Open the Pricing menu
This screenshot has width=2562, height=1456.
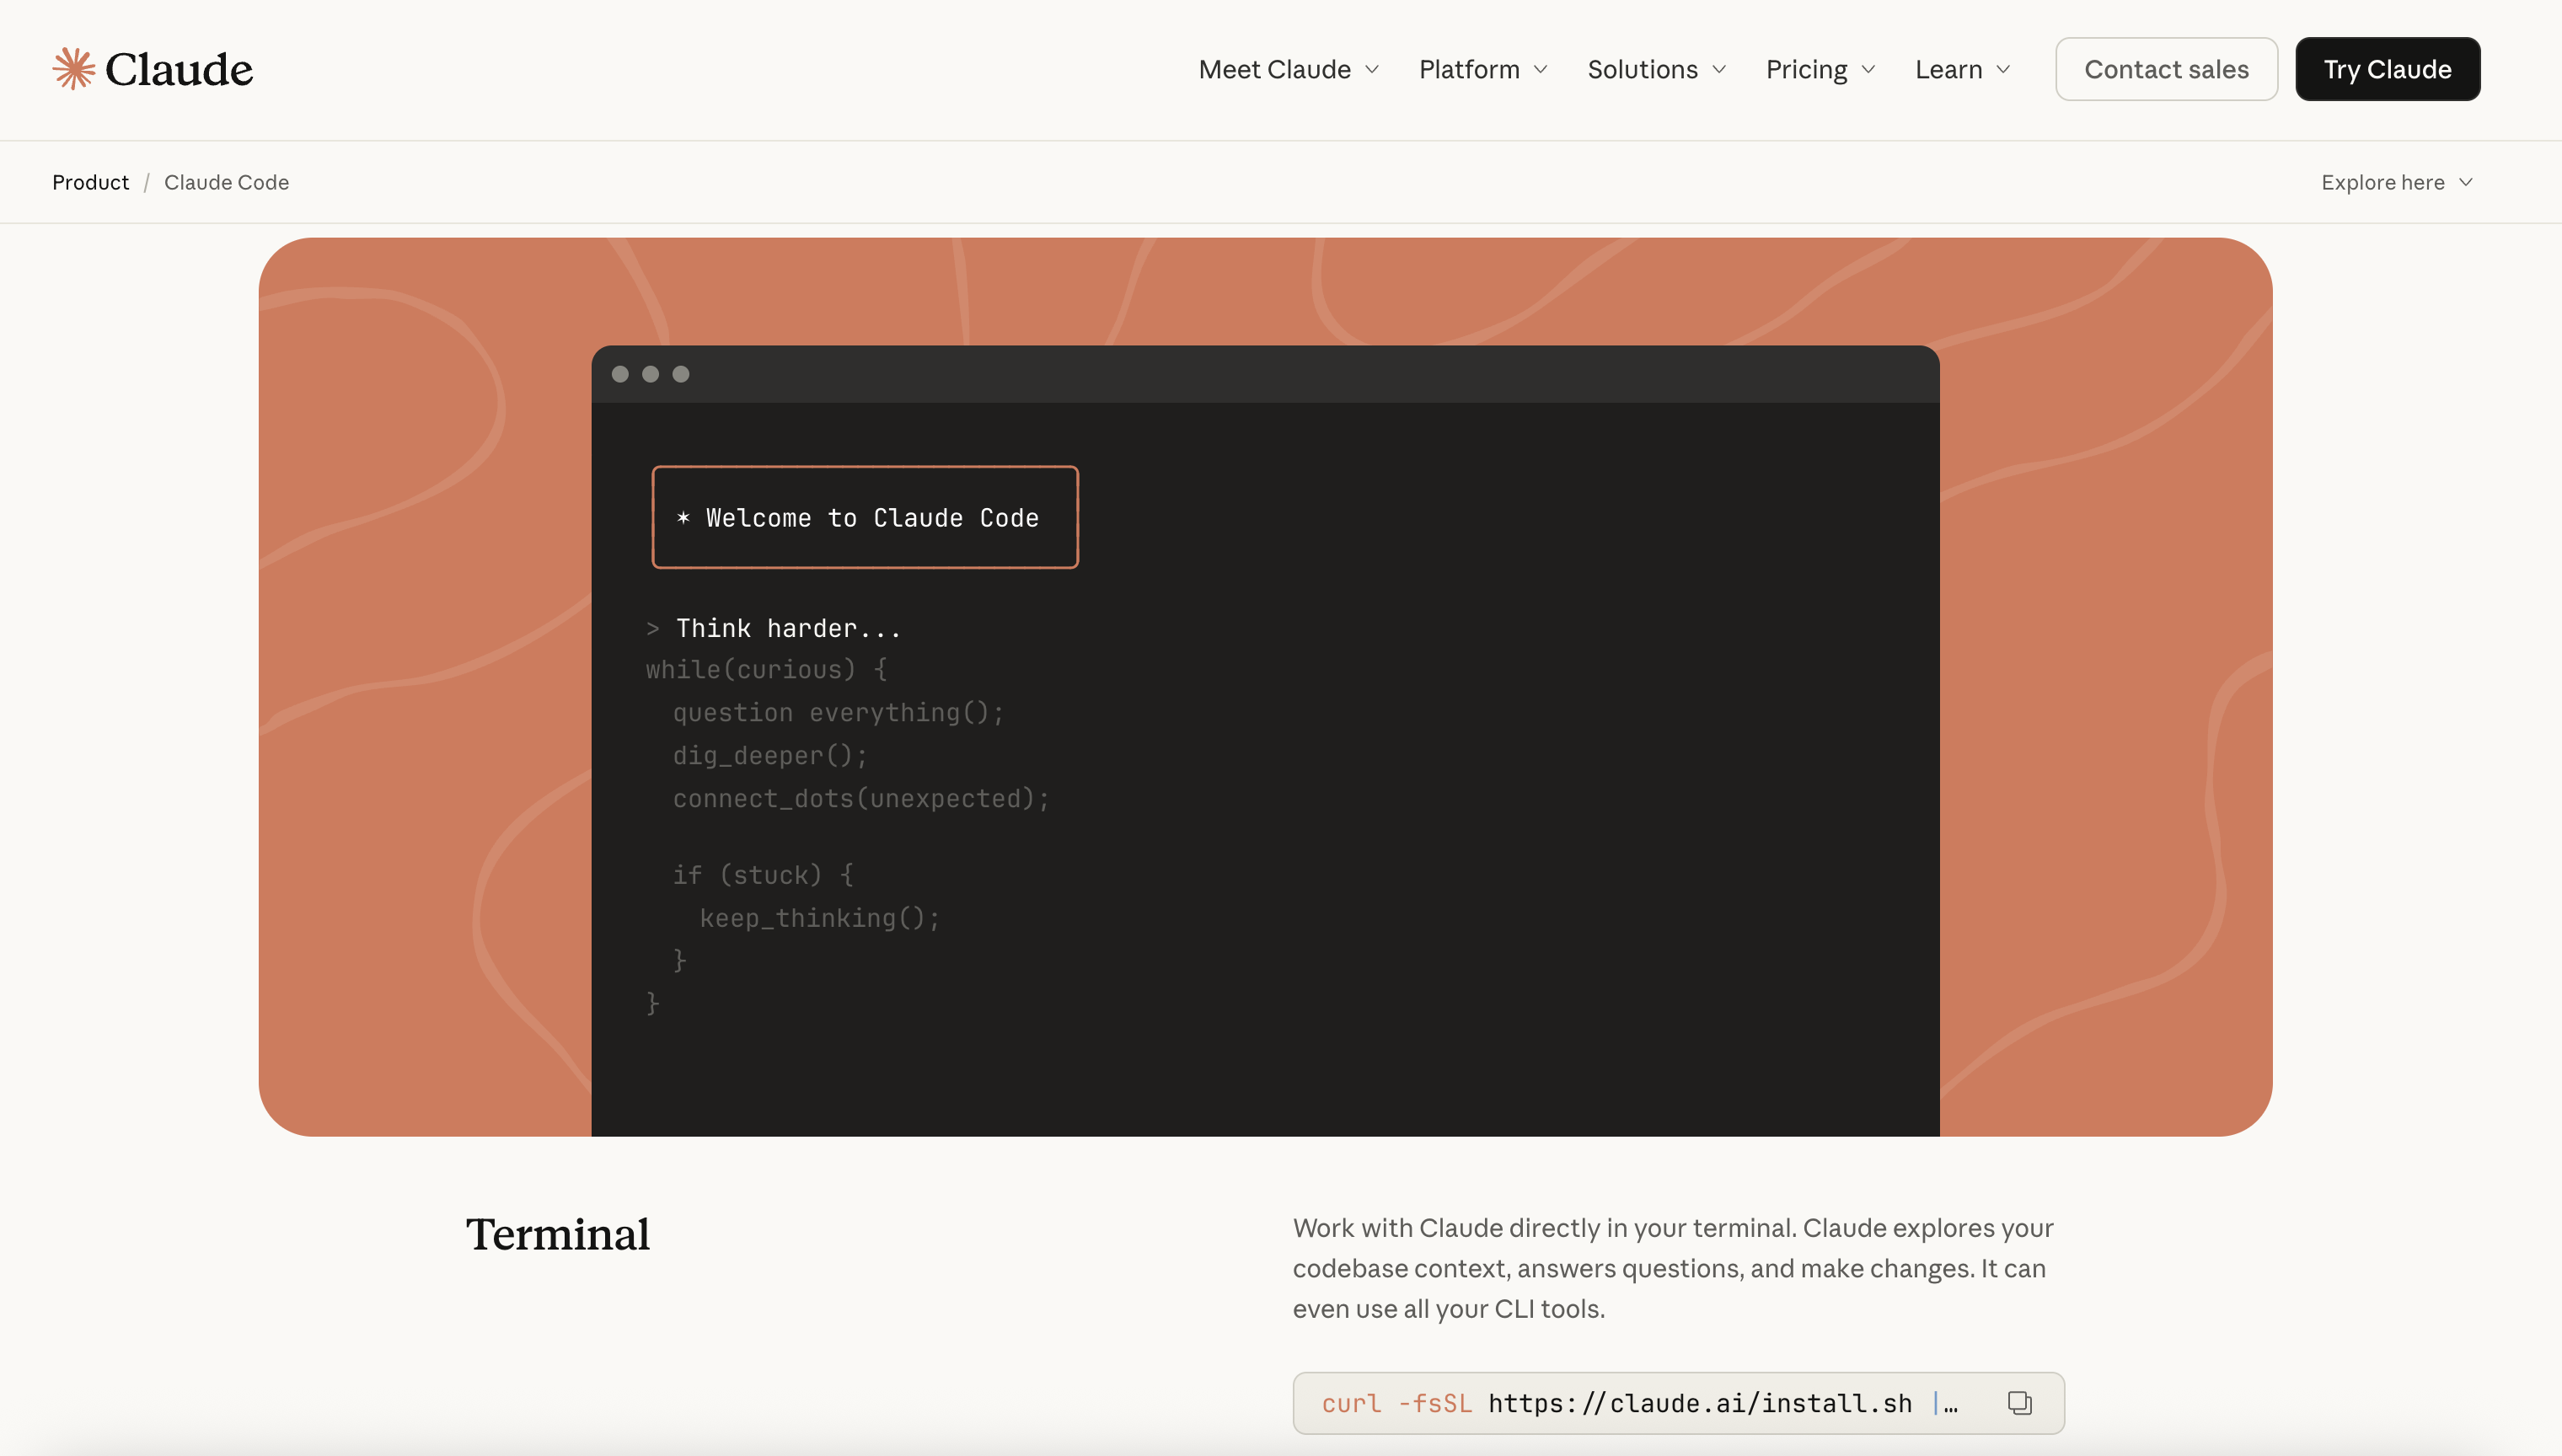tap(1819, 69)
